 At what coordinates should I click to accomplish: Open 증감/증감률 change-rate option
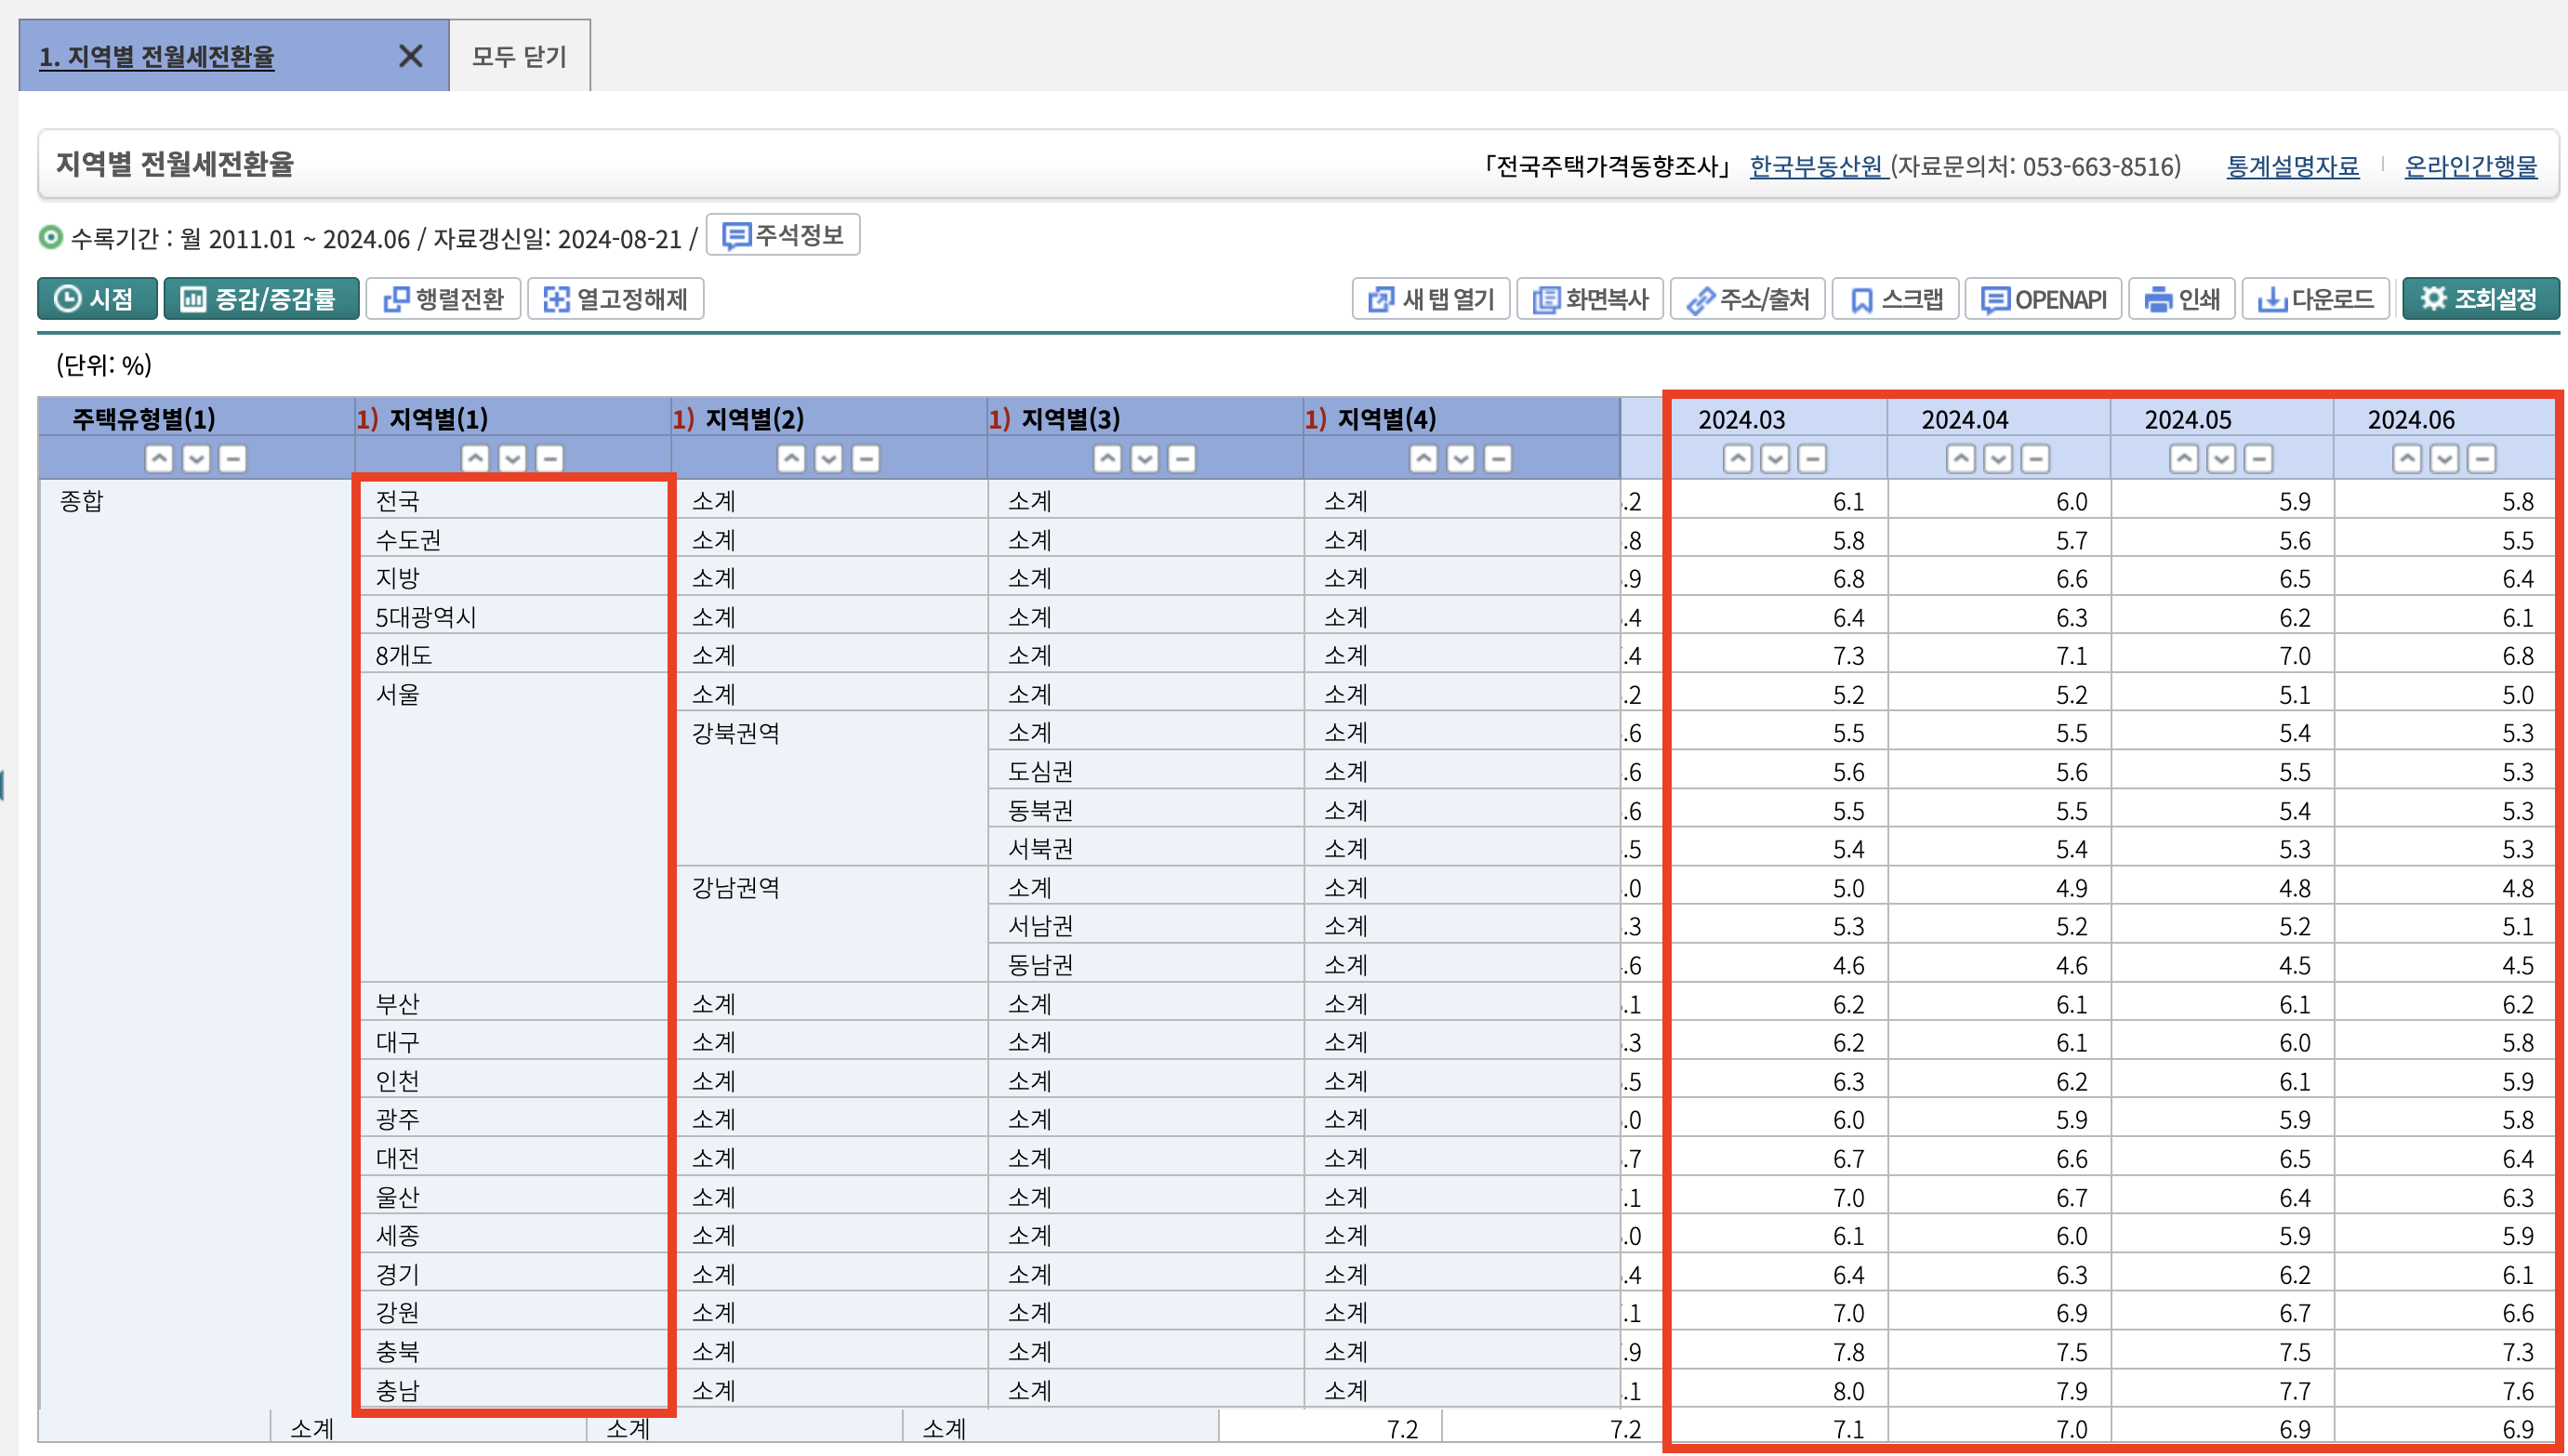(x=260, y=299)
